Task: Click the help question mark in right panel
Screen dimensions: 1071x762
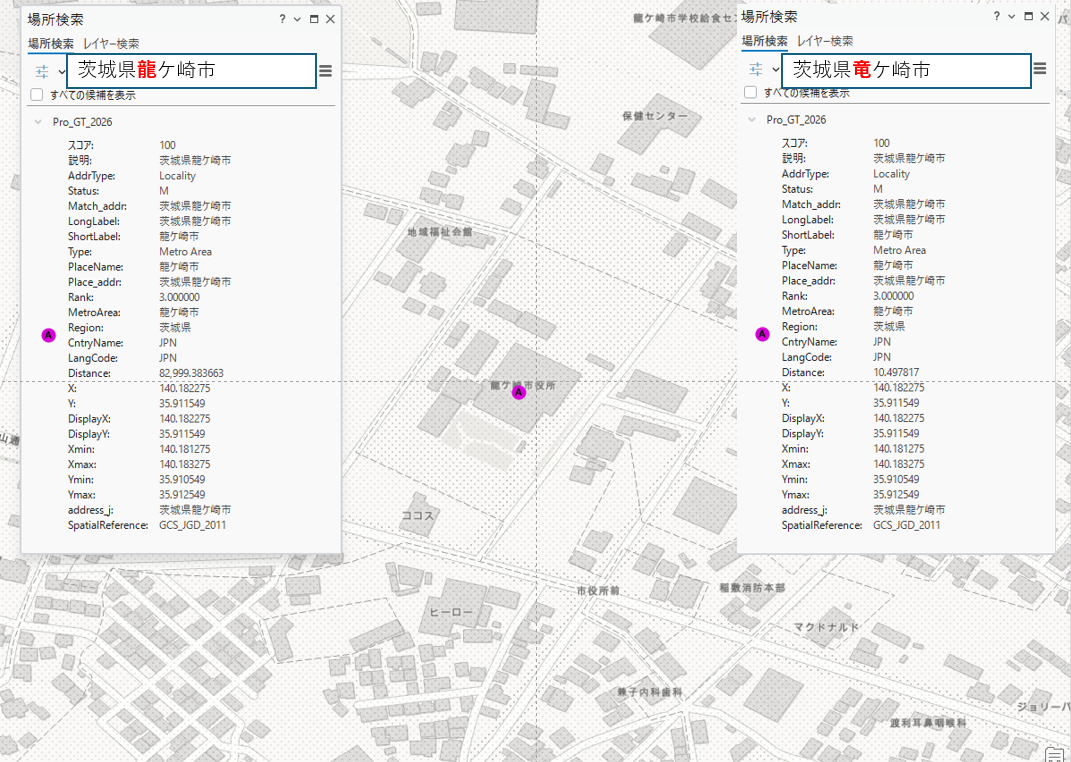Action: pos(996,17)
